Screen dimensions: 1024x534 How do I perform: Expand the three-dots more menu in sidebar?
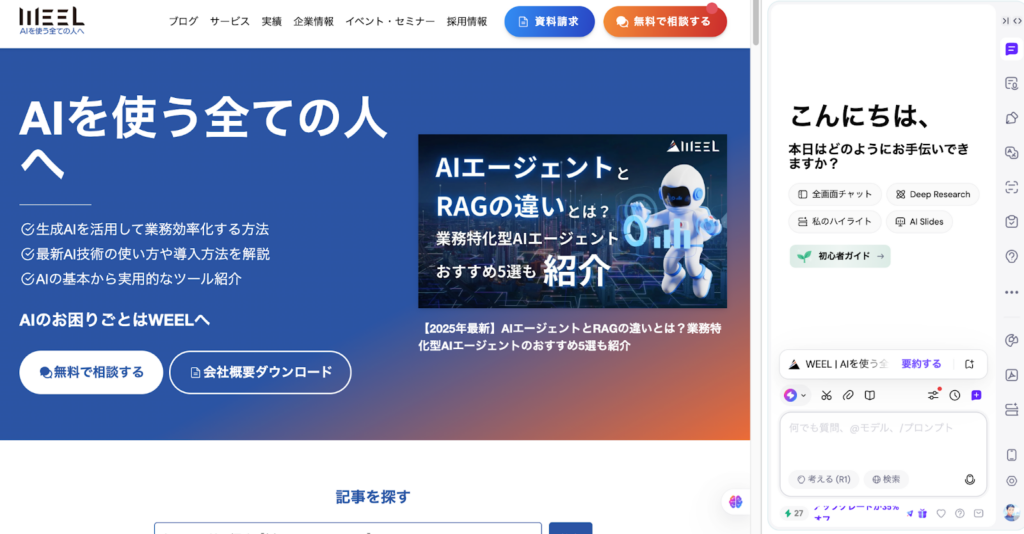click(x=1011, y=291)
